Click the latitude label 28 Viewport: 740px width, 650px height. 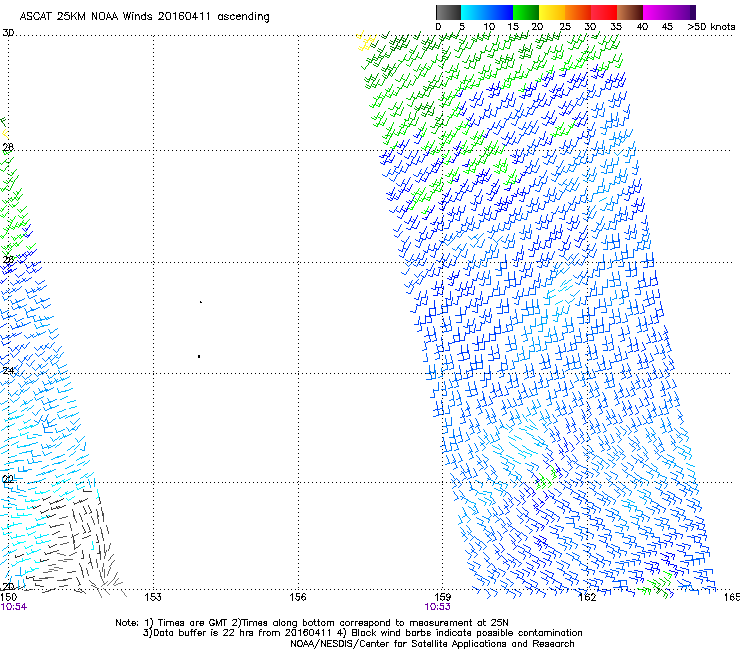pos(8,147)
